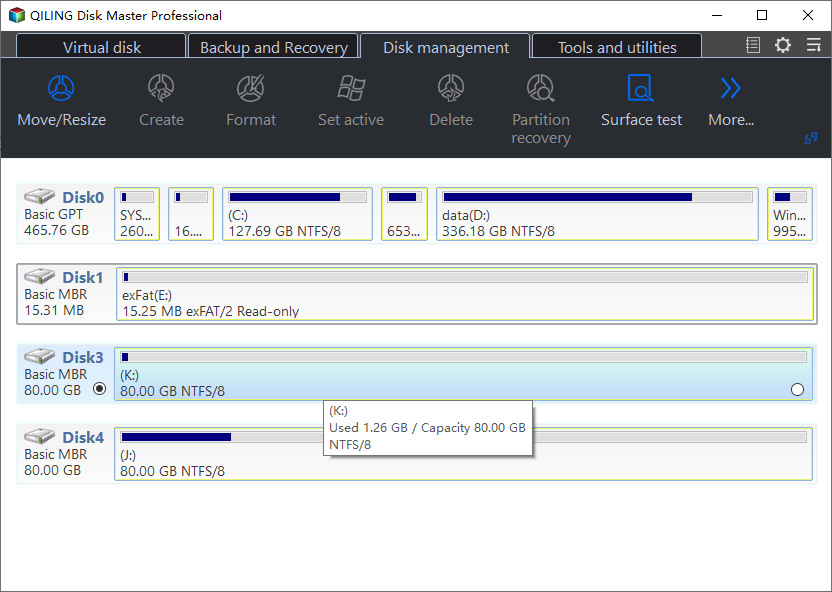This screenshot has height=592, width=832.
Task: Click the QILING app logo icon
Action: pos(17,15)
